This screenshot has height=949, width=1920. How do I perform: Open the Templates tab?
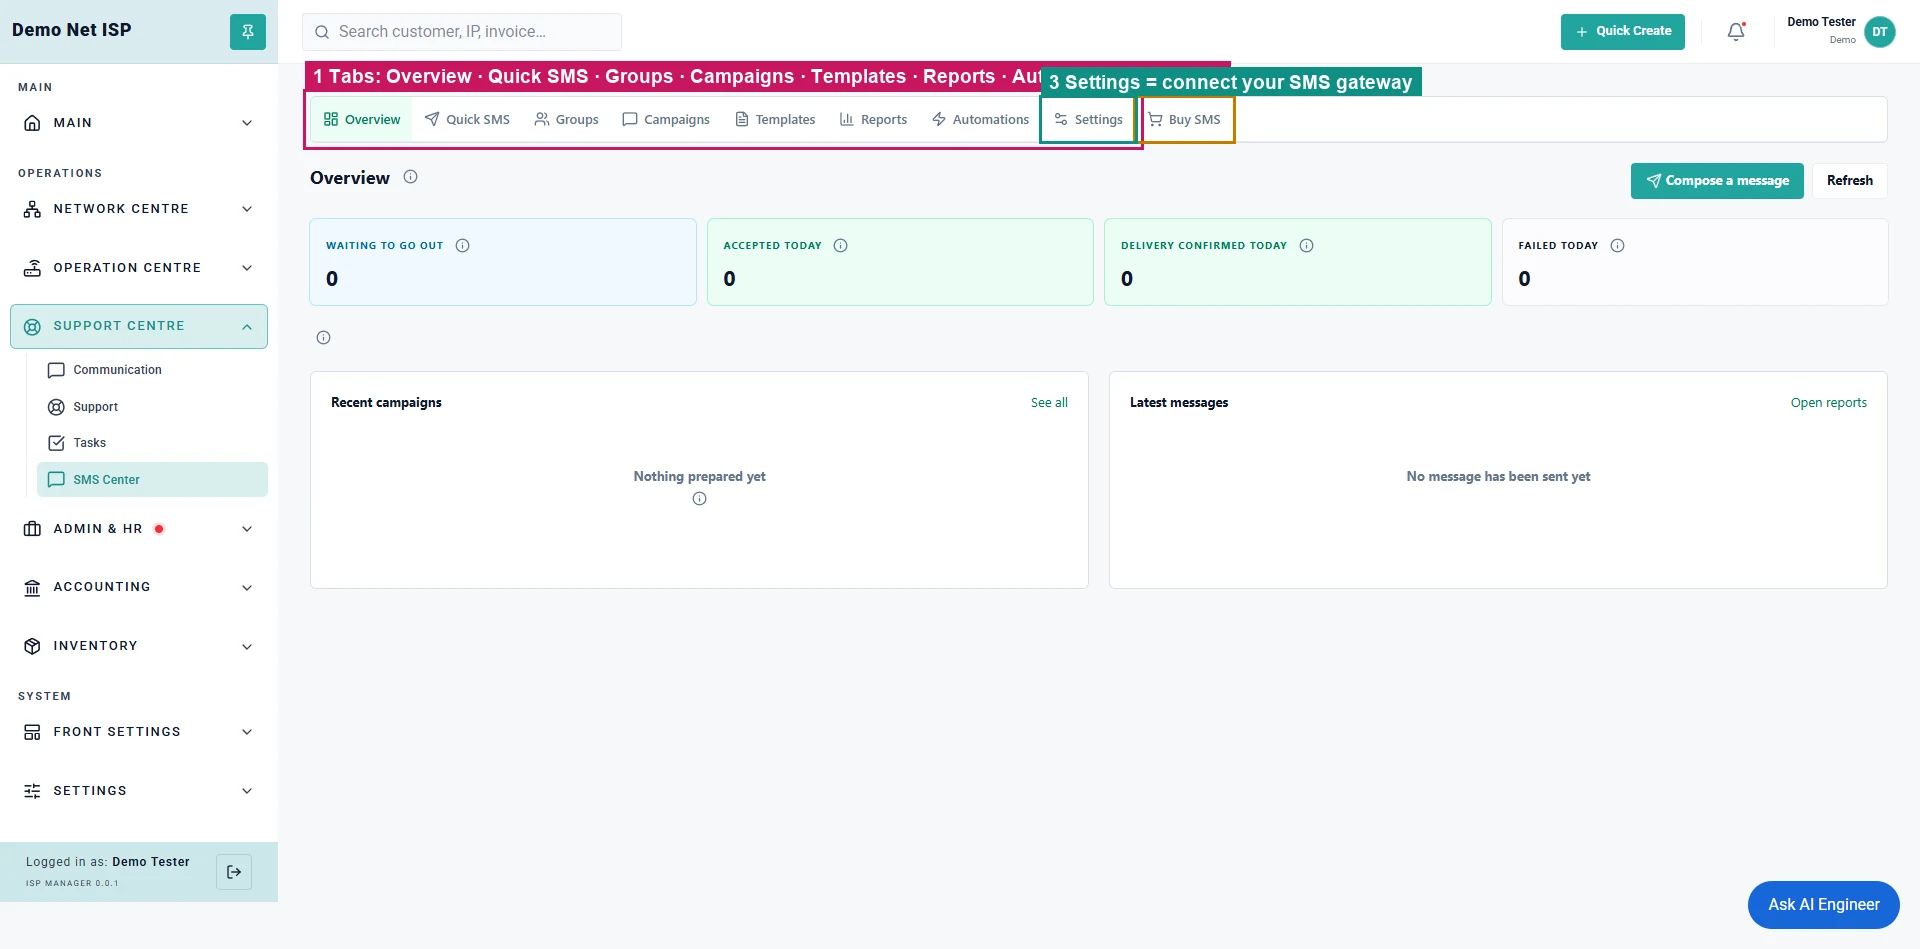[x=775, y=120]
